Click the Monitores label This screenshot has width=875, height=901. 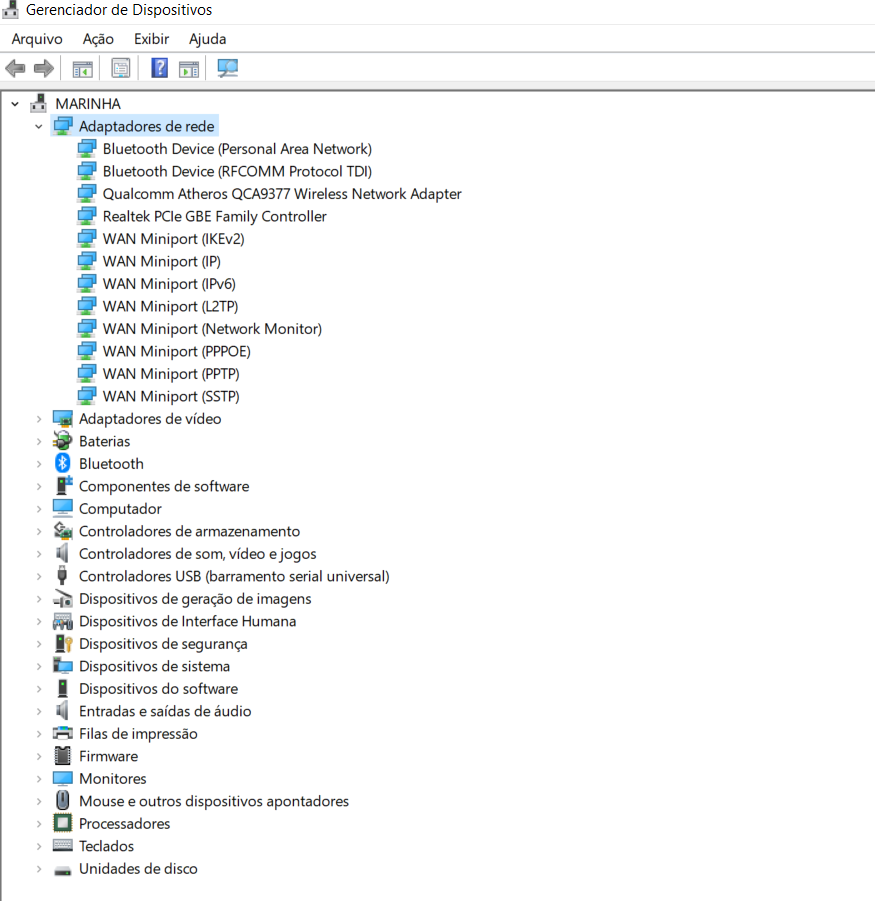point(113,779)
